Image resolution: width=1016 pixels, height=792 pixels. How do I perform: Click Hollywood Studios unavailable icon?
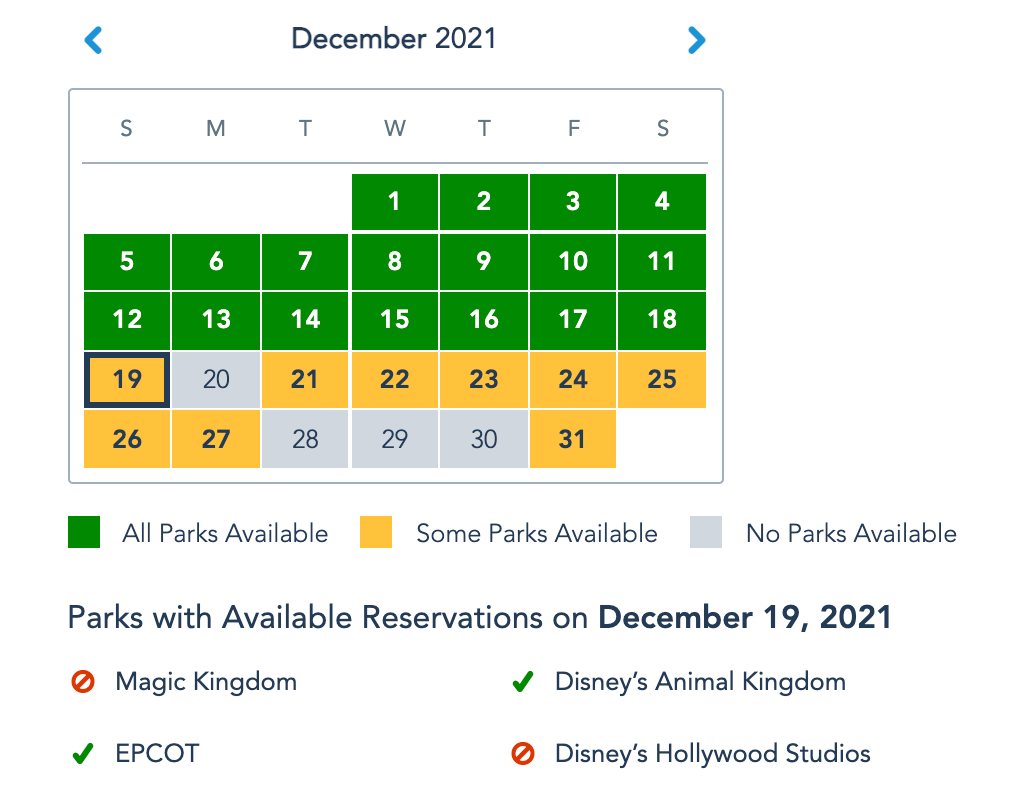522,754
